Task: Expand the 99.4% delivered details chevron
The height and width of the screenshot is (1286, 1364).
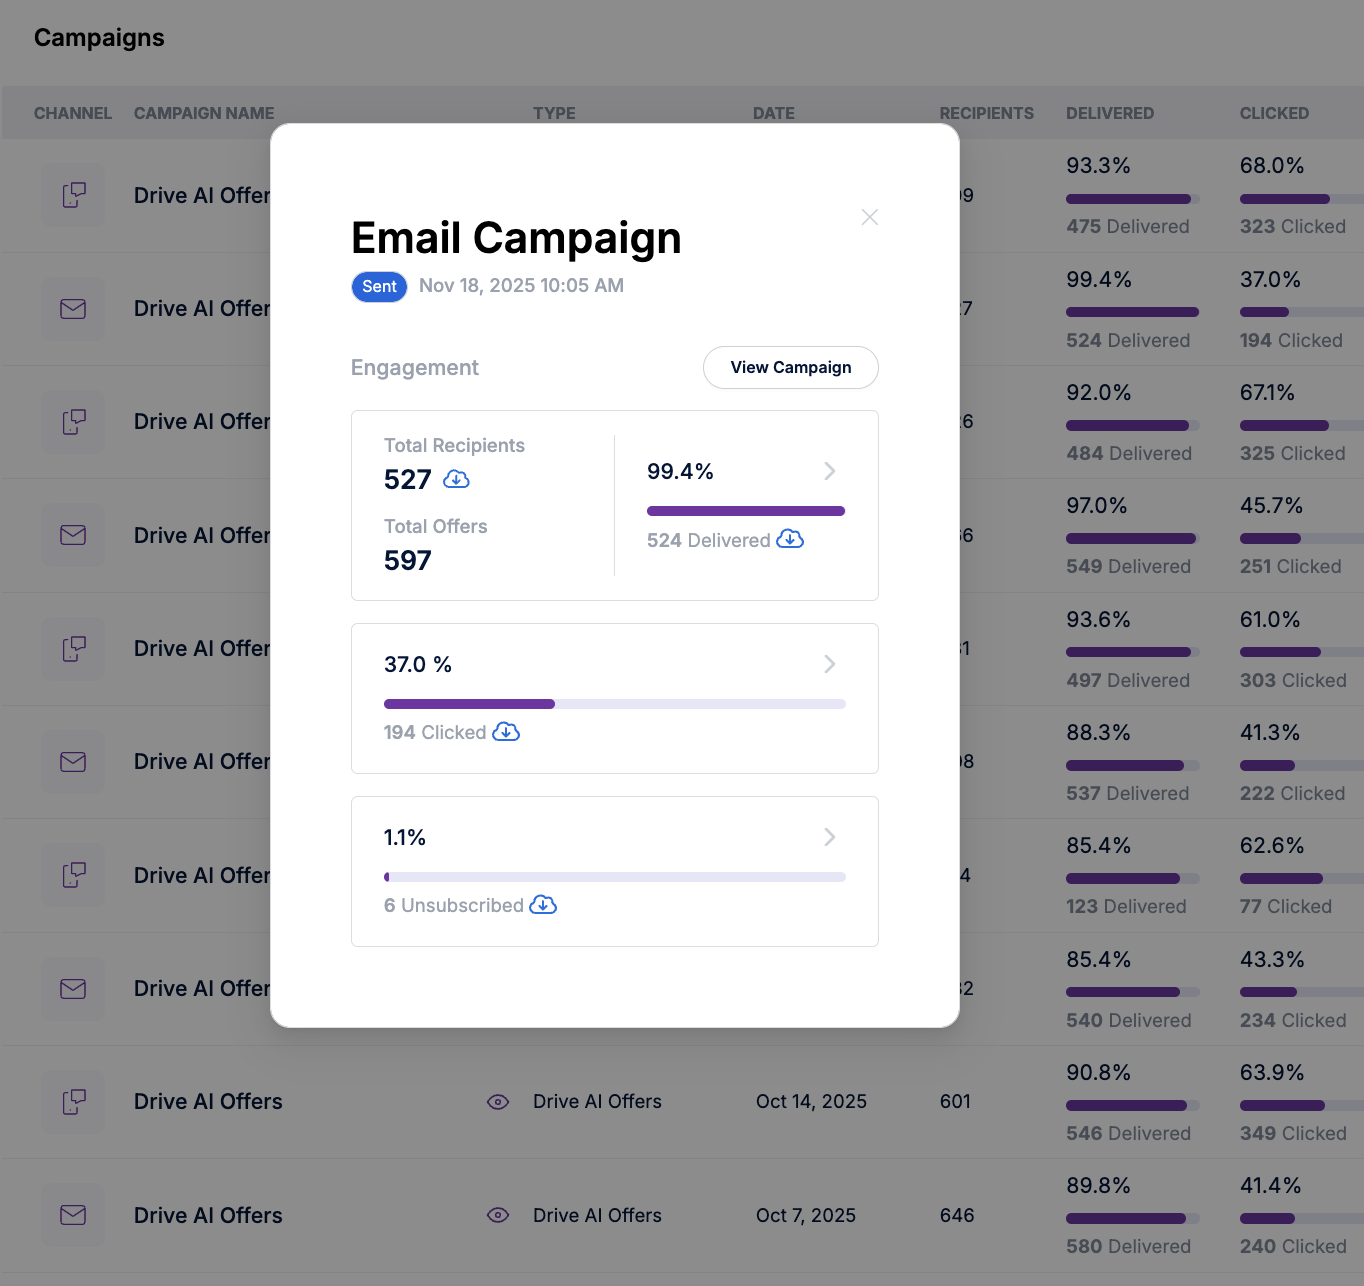Action: point(829,471)
